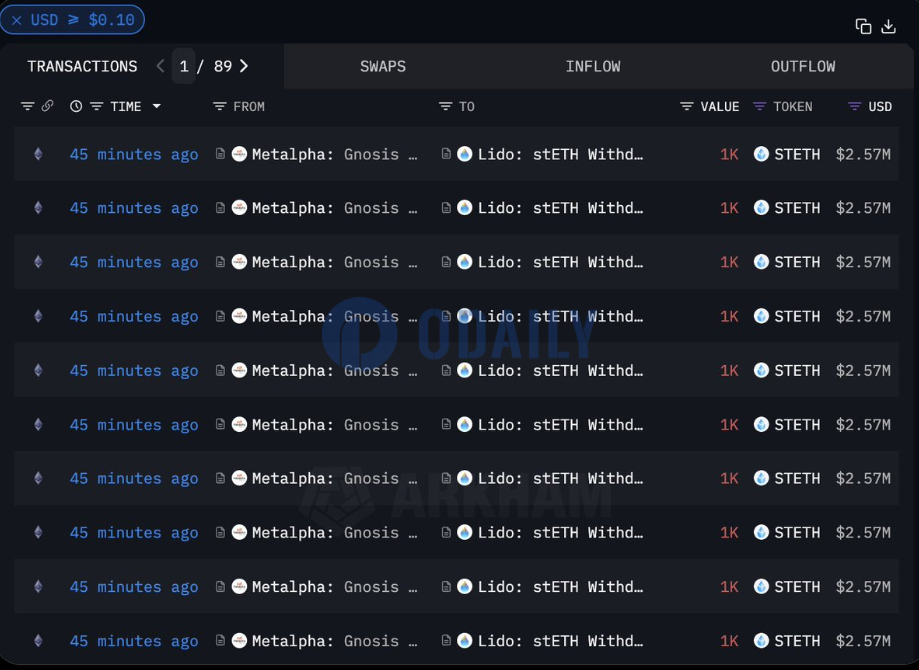919x670 pixels.
Task: Open Metalpha: Gnosis sender in the last row
Action: coord(334,641)
